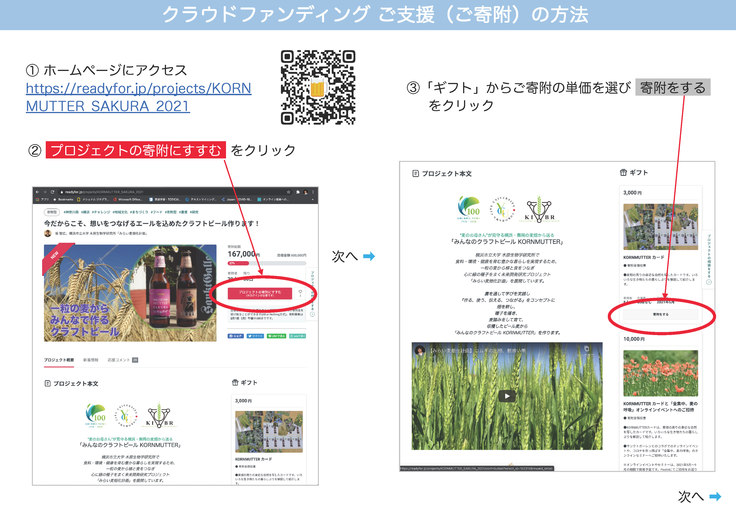
Task: Click the QR code image
Action: click(x=319, y=87)
